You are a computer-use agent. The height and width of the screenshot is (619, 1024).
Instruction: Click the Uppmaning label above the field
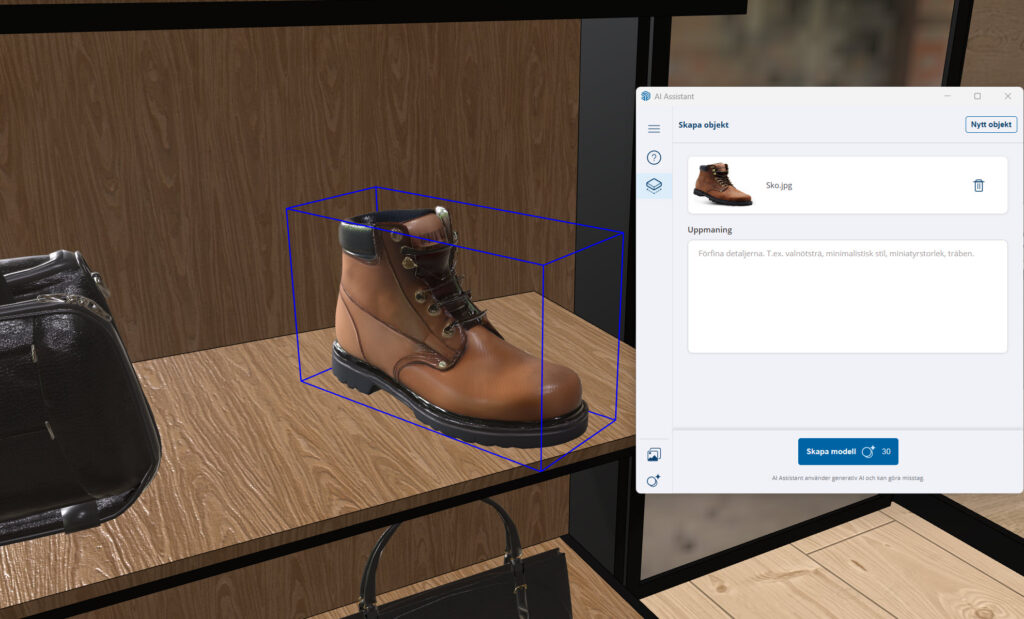pos(709,230)
